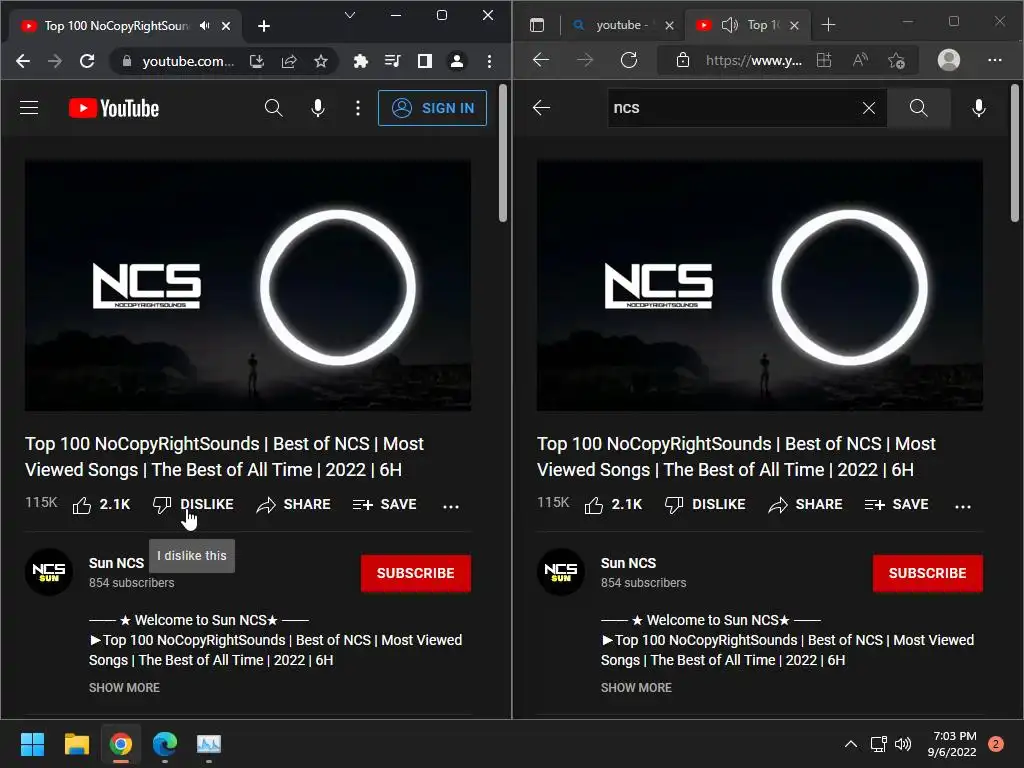Select Top 100 NoCopyRightSounds Chrome tab

tap(116, 25)
